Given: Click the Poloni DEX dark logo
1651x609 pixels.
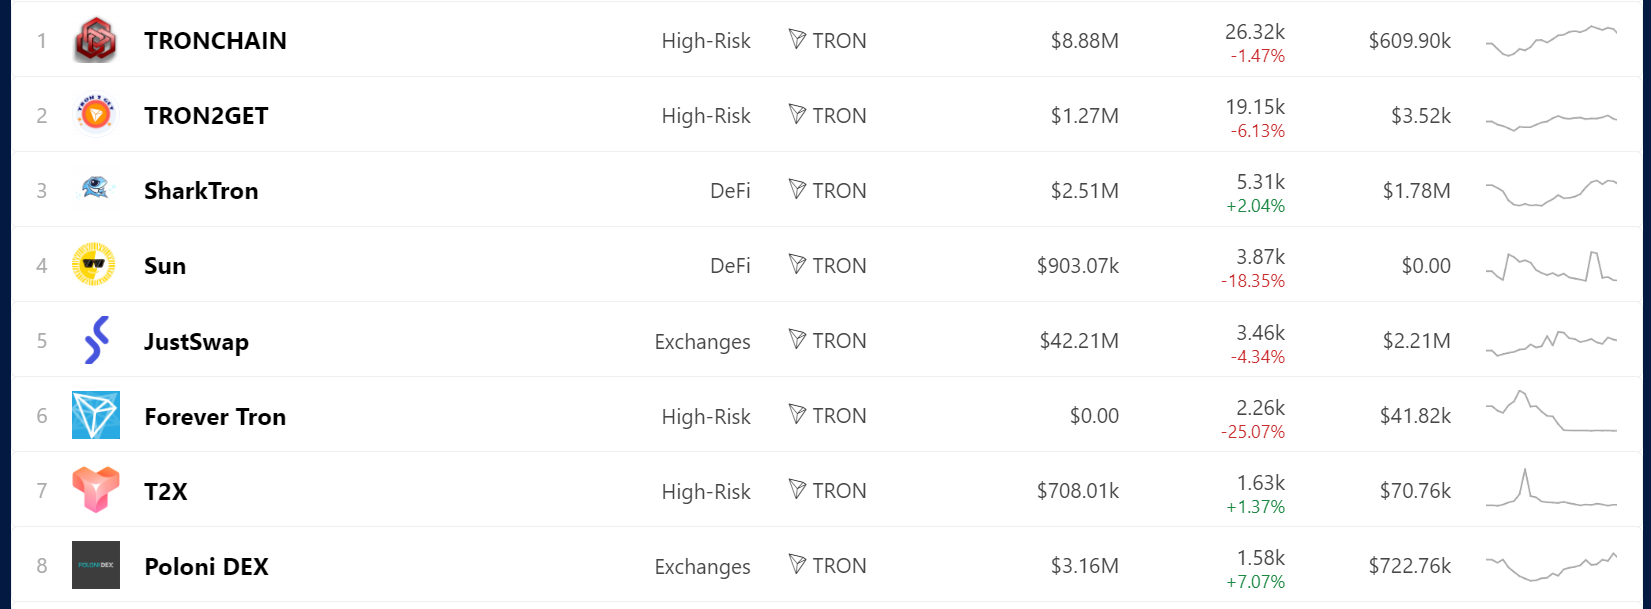Looking at the screenshot, I should (x=96, y=565).
